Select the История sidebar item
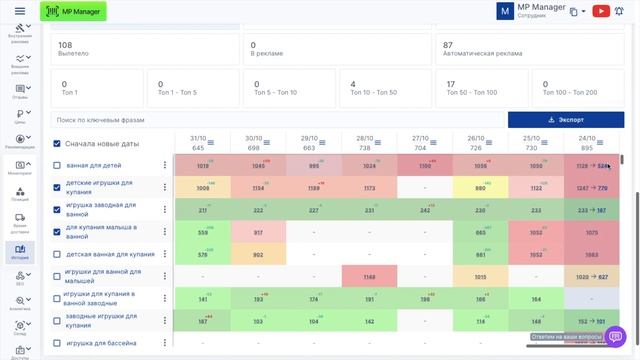640x360 pixels. pyautogui.click(x=20, y=252)
